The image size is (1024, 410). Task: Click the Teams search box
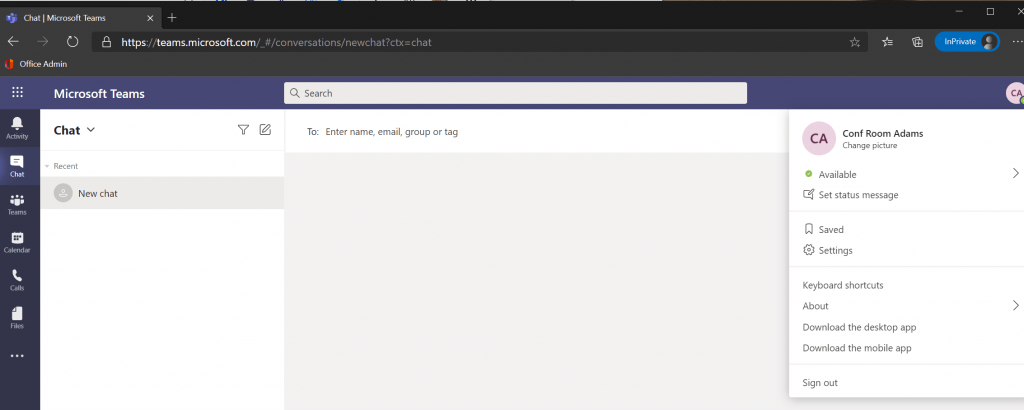click(515, 93)
